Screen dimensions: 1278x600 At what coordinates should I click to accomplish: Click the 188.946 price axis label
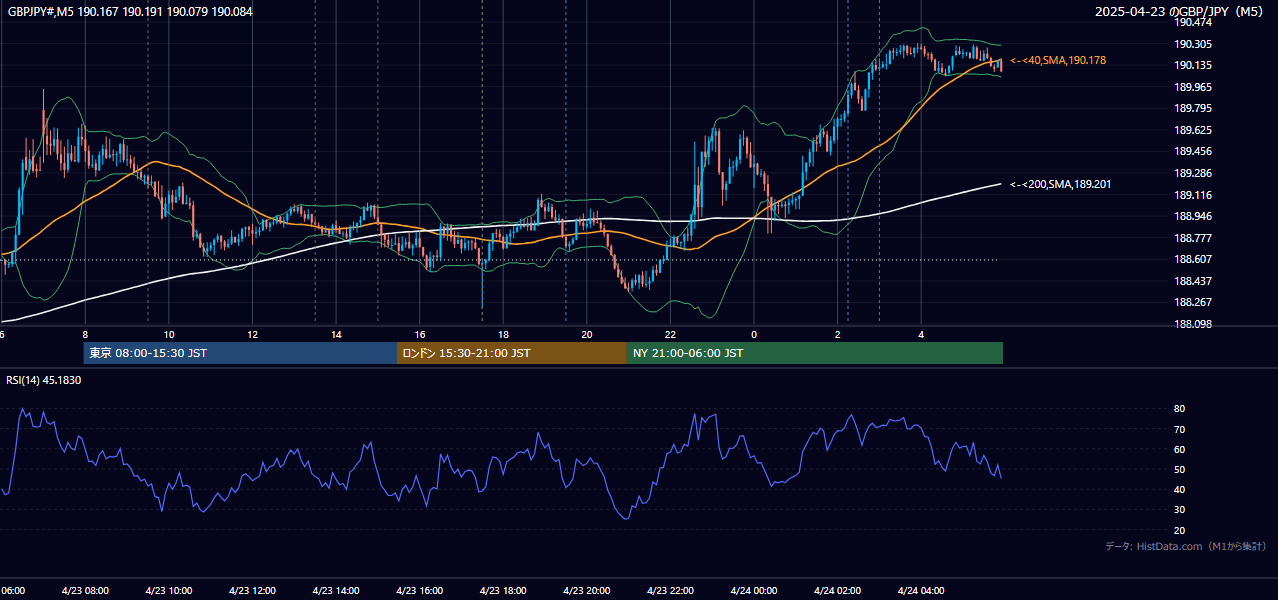pos(1193,216)
